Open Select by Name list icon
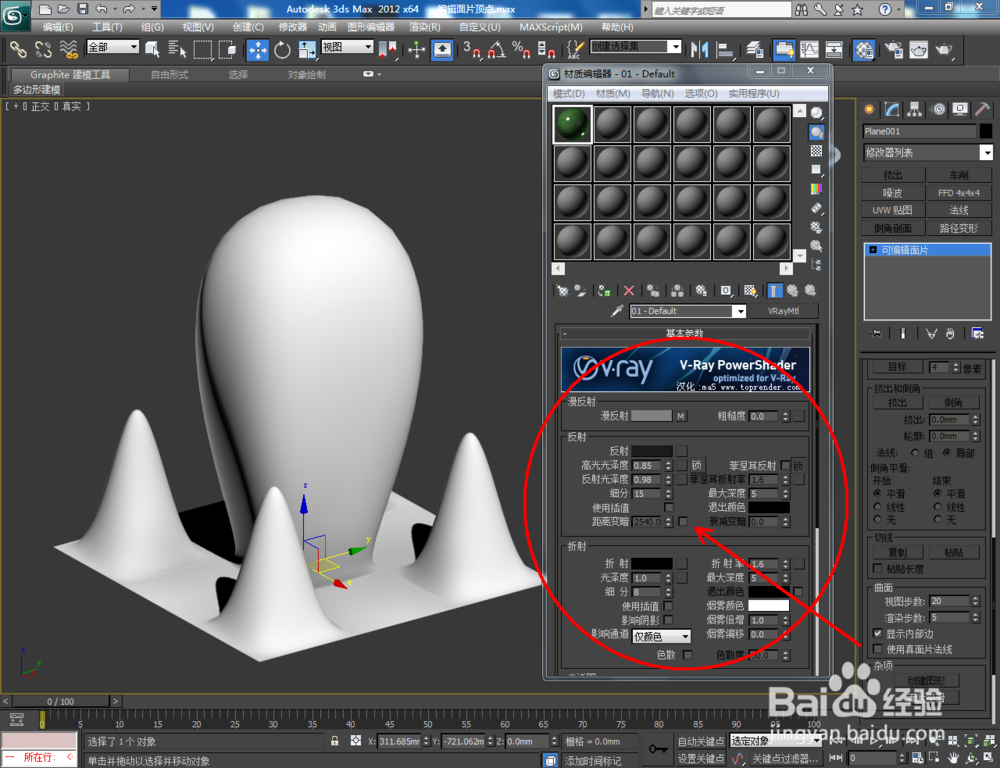The height and width of the screenshot is (768, 1000). (177, 49)
